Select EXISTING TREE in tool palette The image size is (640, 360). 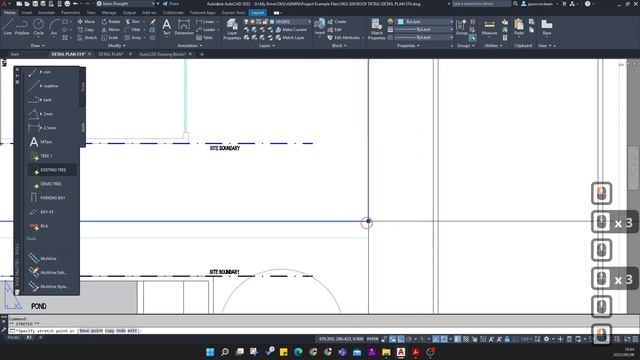52,170
